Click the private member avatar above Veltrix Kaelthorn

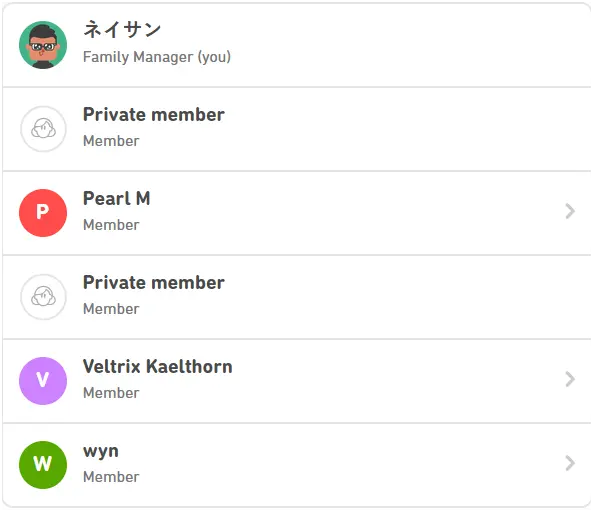pyautogui.click(x=43, y=297)
